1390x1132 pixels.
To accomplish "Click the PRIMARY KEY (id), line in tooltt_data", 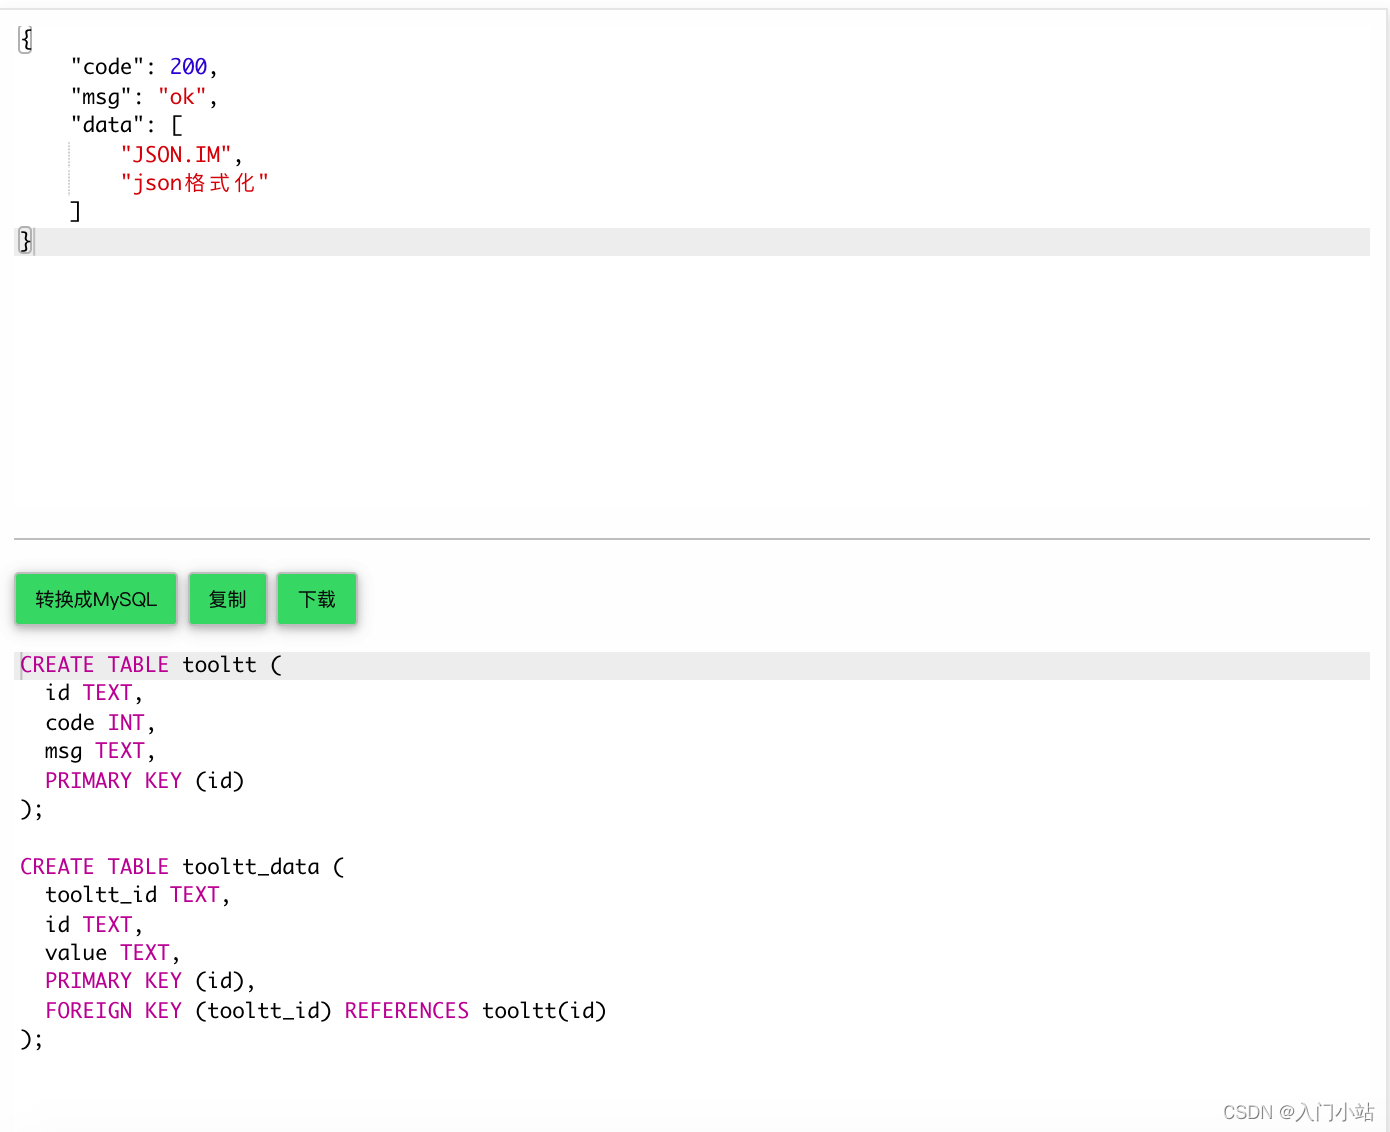I will click(x=151, y=981).
